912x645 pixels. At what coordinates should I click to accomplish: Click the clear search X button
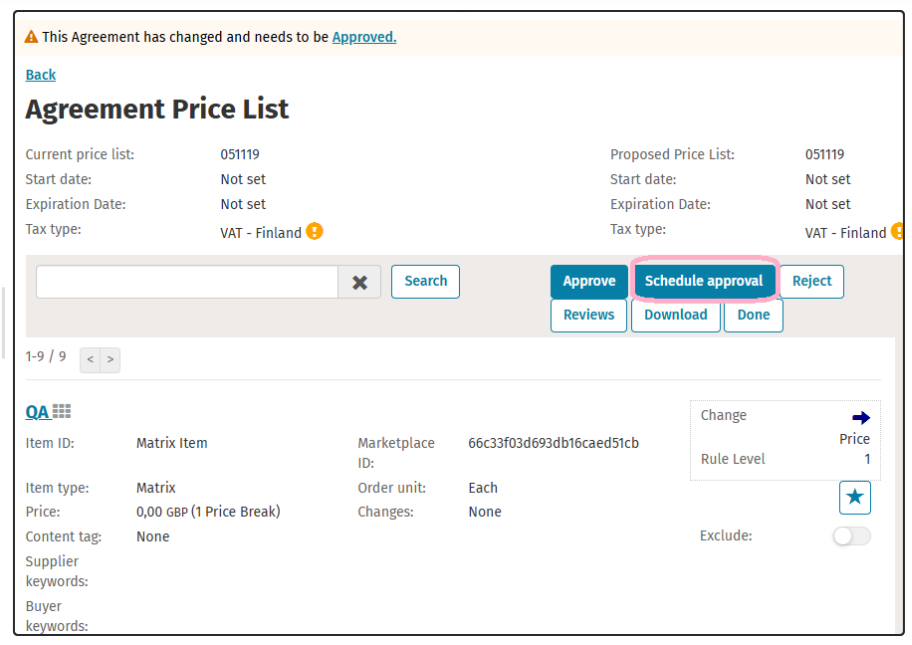coord(359,282)
